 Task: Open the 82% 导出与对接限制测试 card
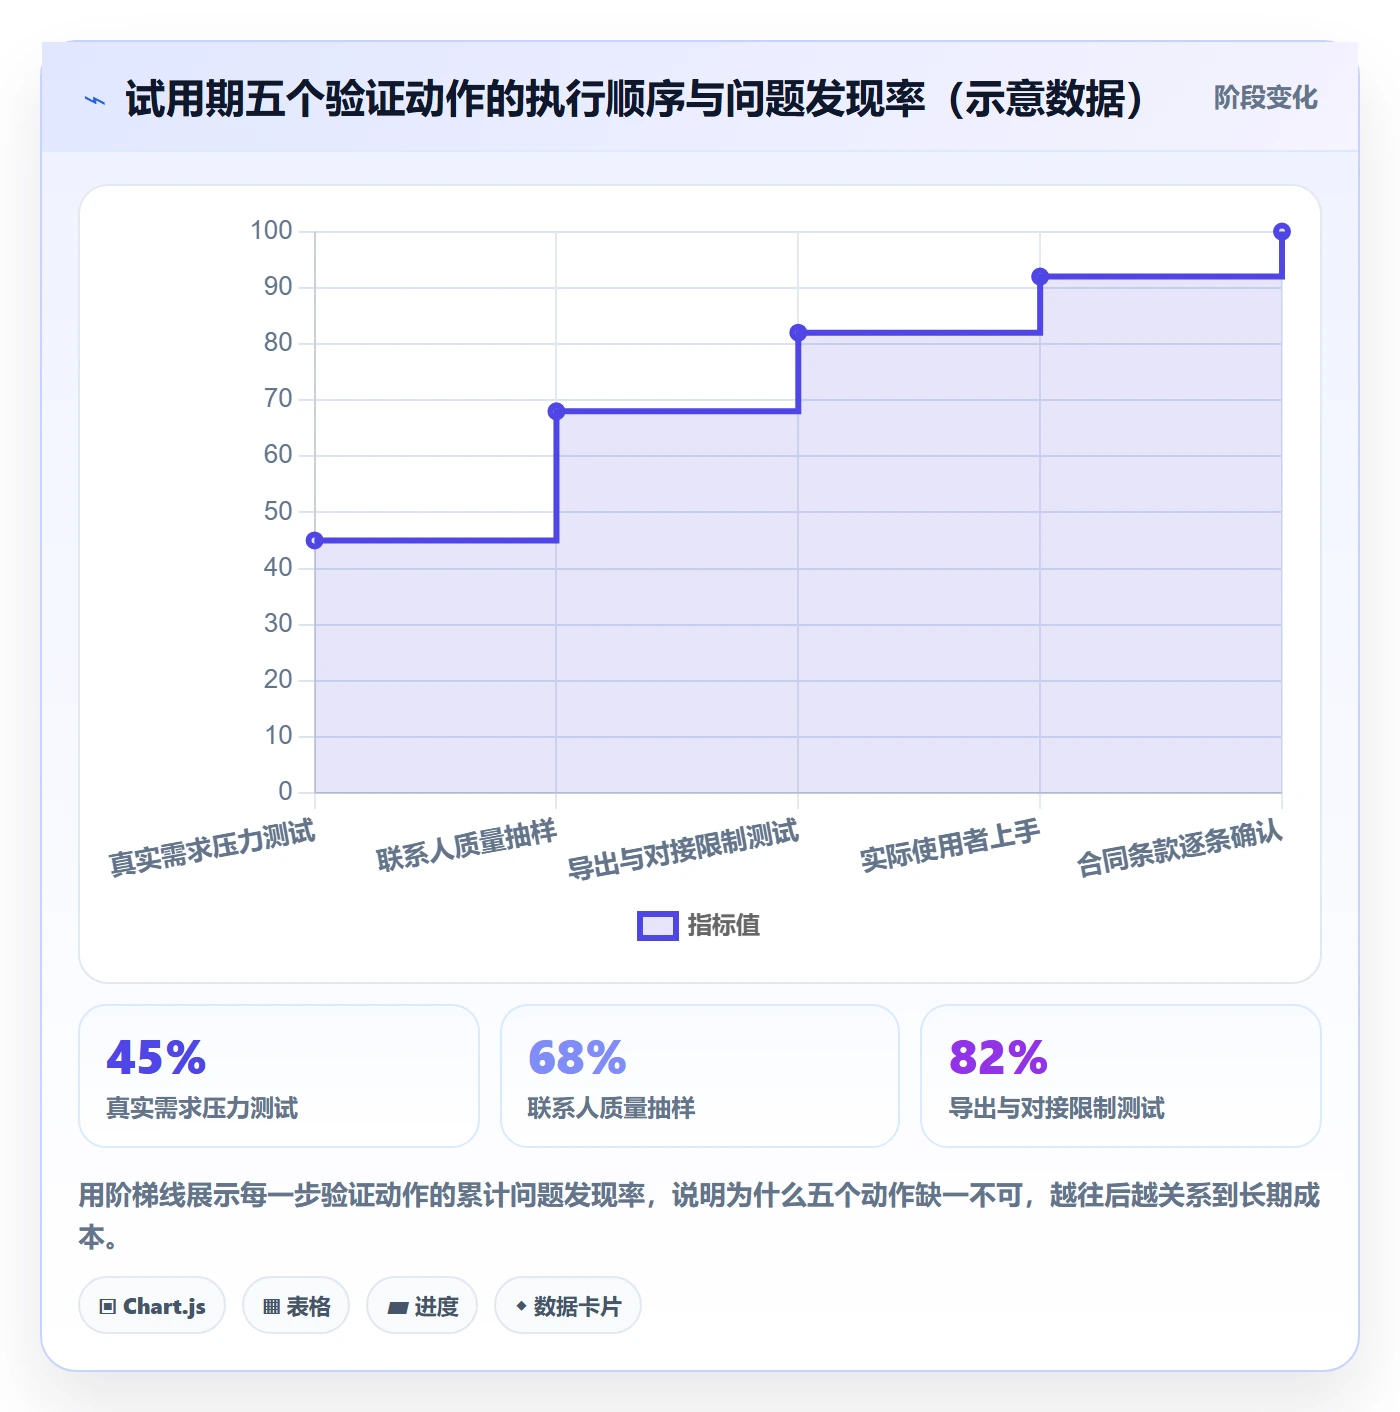pos(1121,1076)
